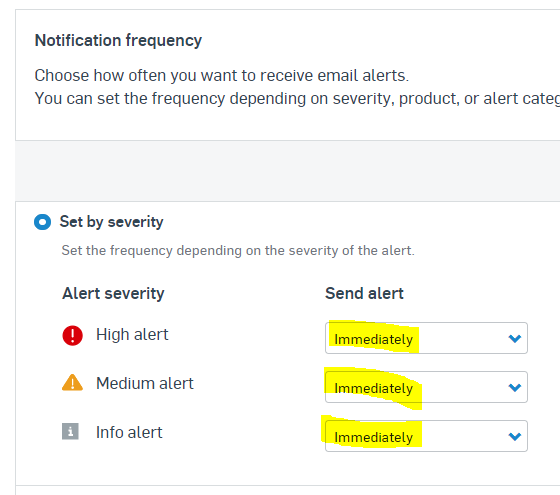
Task: Click the High alert label
Action: click(132, 335)
